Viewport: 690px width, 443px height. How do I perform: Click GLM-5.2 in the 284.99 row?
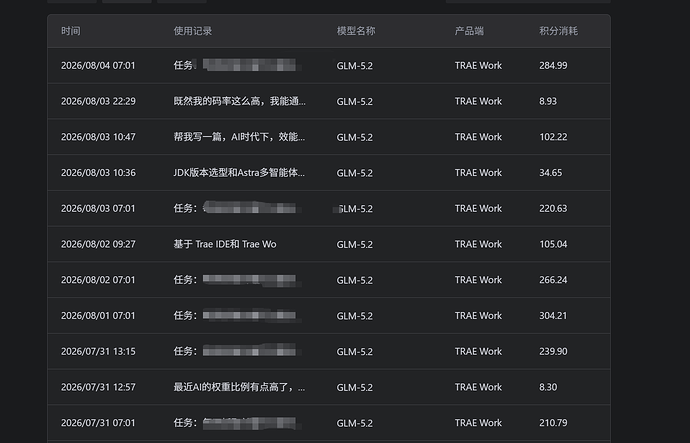point(355,66)
